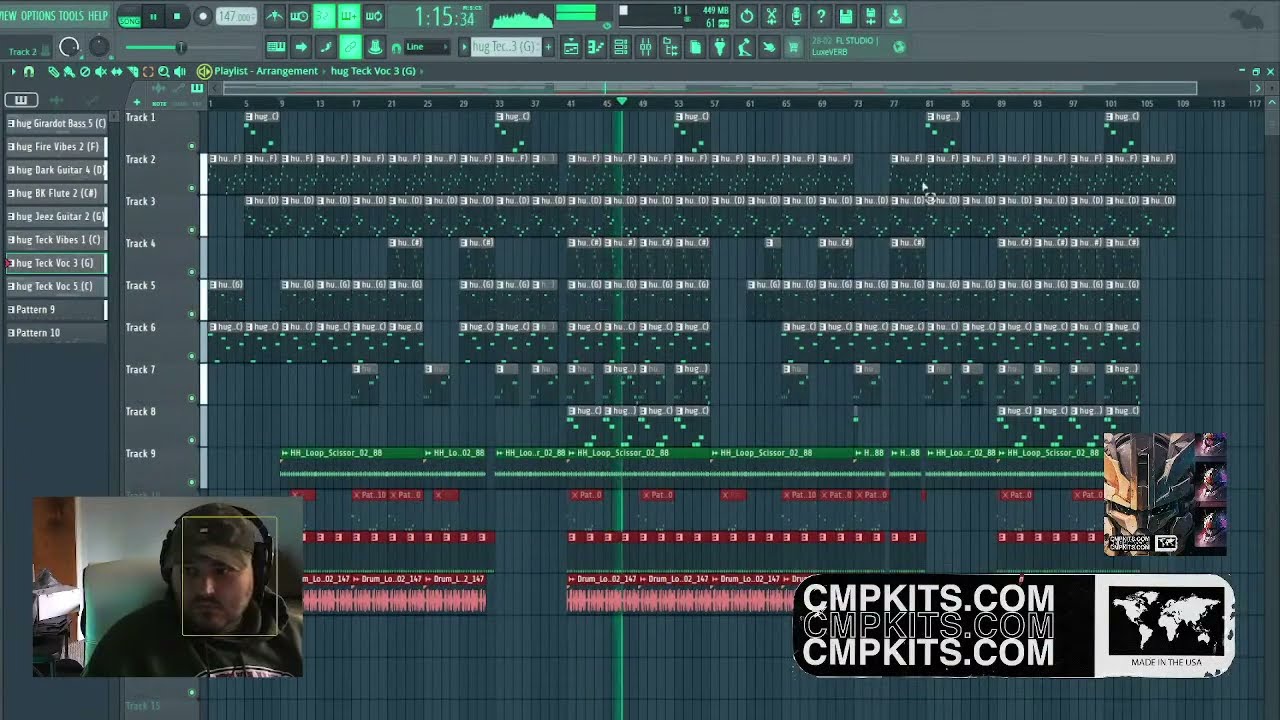Toggle auto scrolling arrow icon
1280x720 pixels.
click(301, 47)
